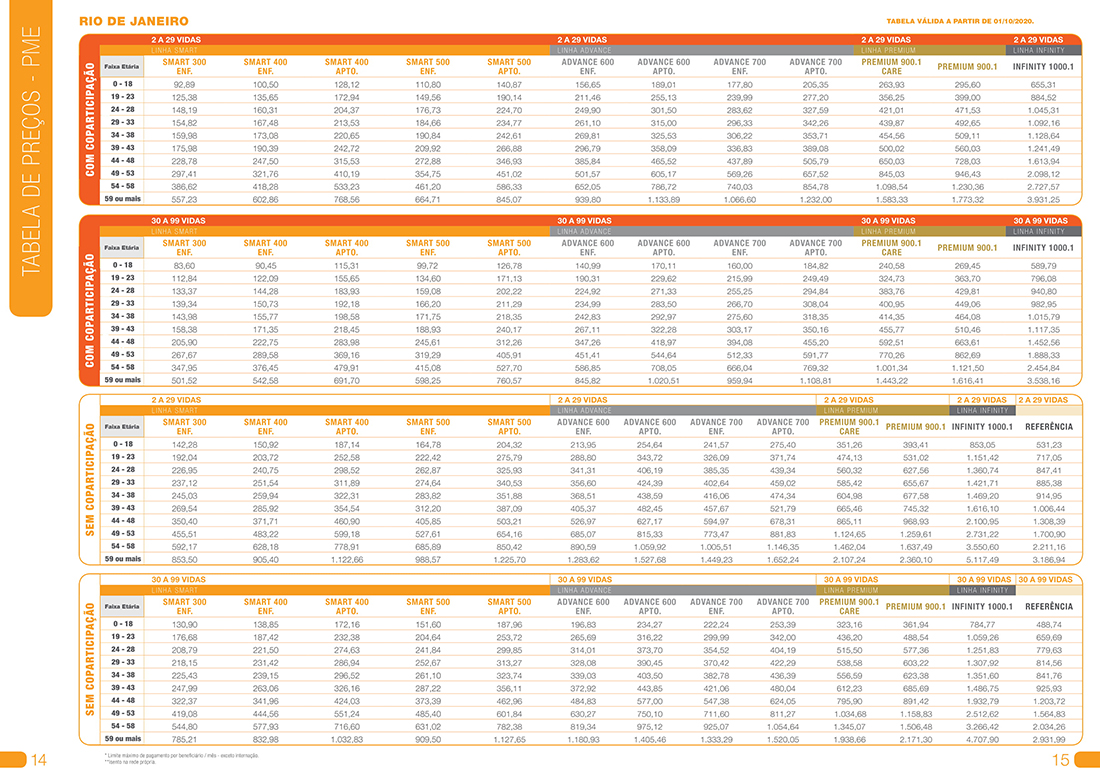Click the price value 1.020,51
The width and height of the screenshot is (1100, 778).
(664, 381)
